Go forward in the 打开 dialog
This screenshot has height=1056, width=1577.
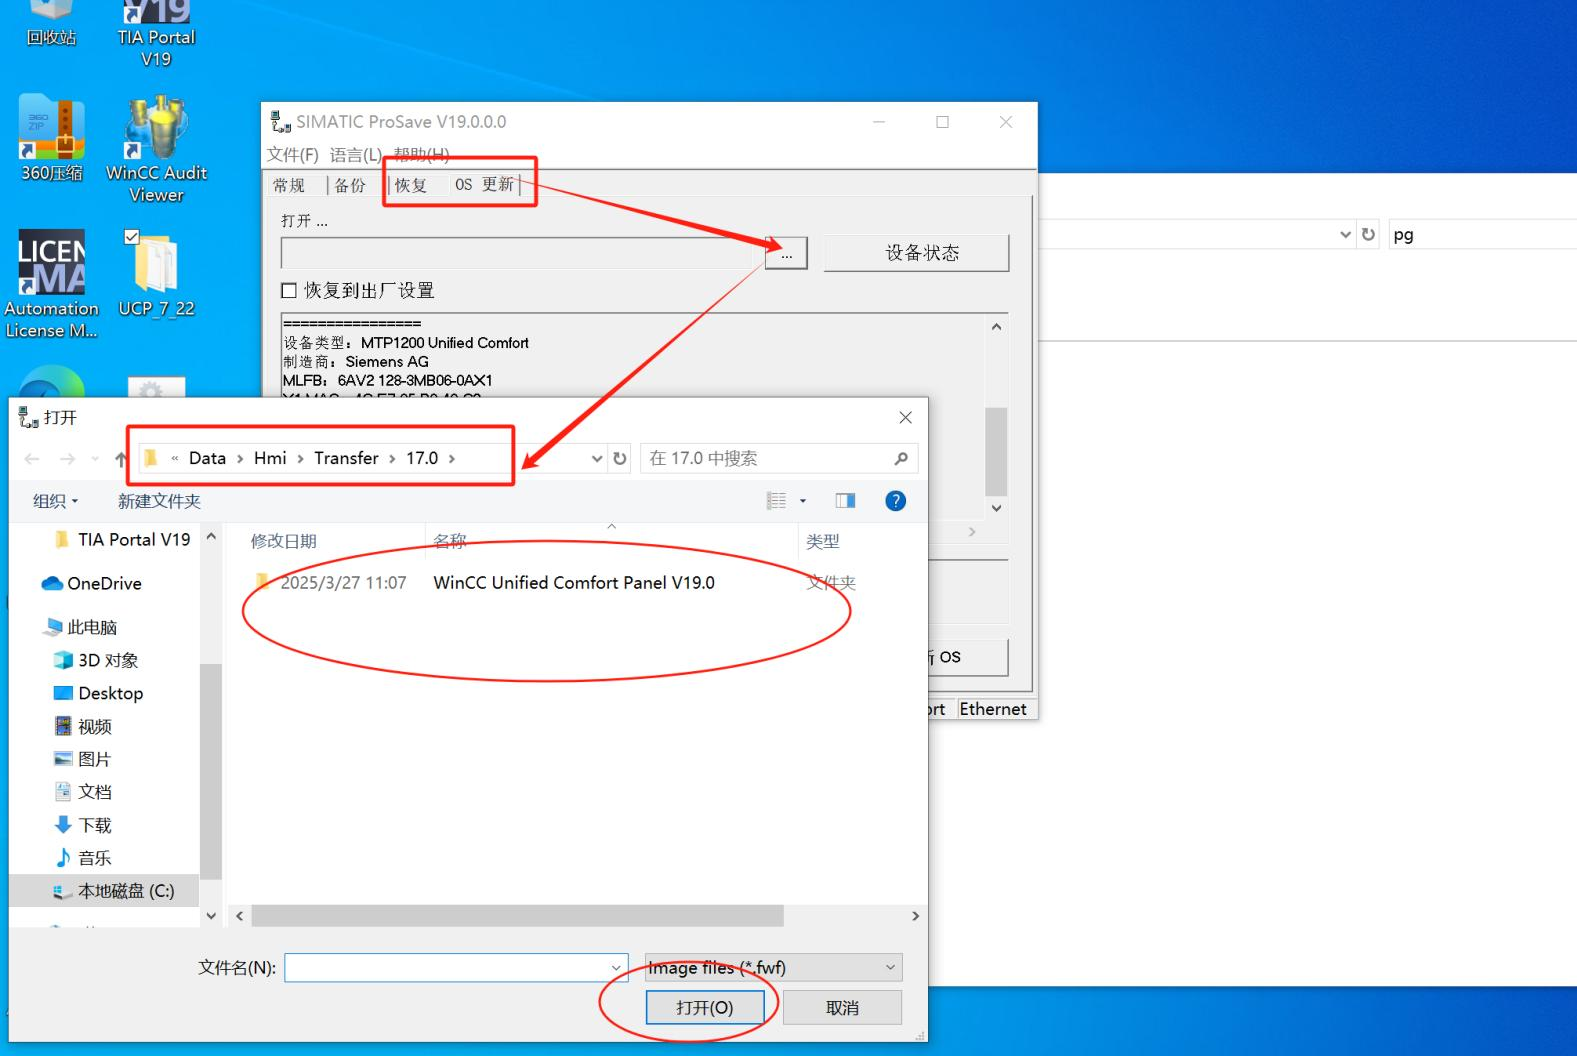[x=67, y=459]
